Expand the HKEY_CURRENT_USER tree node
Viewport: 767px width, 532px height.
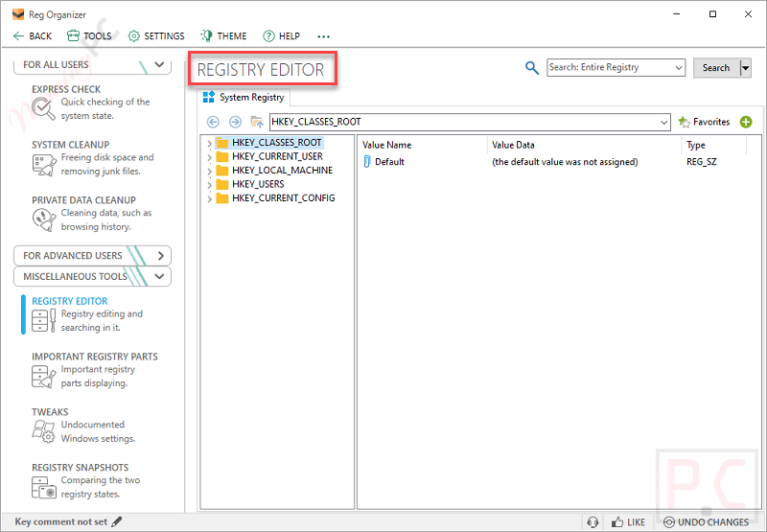coord(209,157)
